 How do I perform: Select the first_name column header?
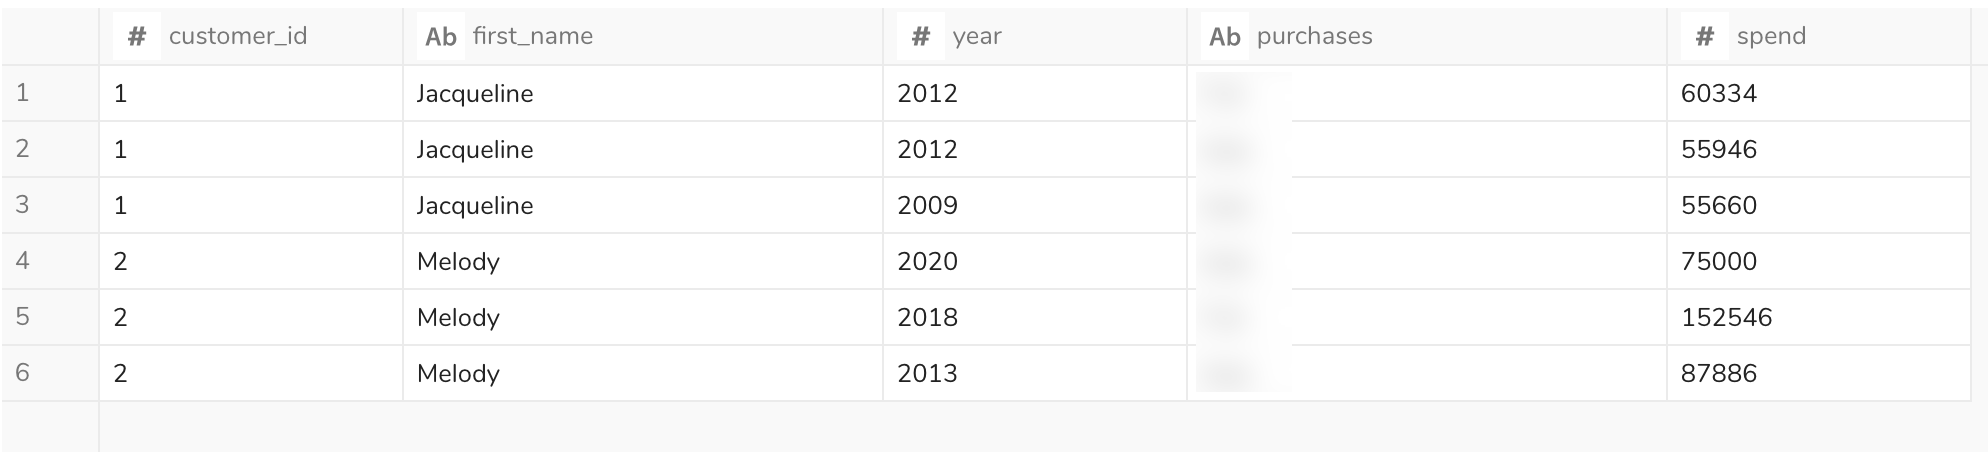coord(532,37)
